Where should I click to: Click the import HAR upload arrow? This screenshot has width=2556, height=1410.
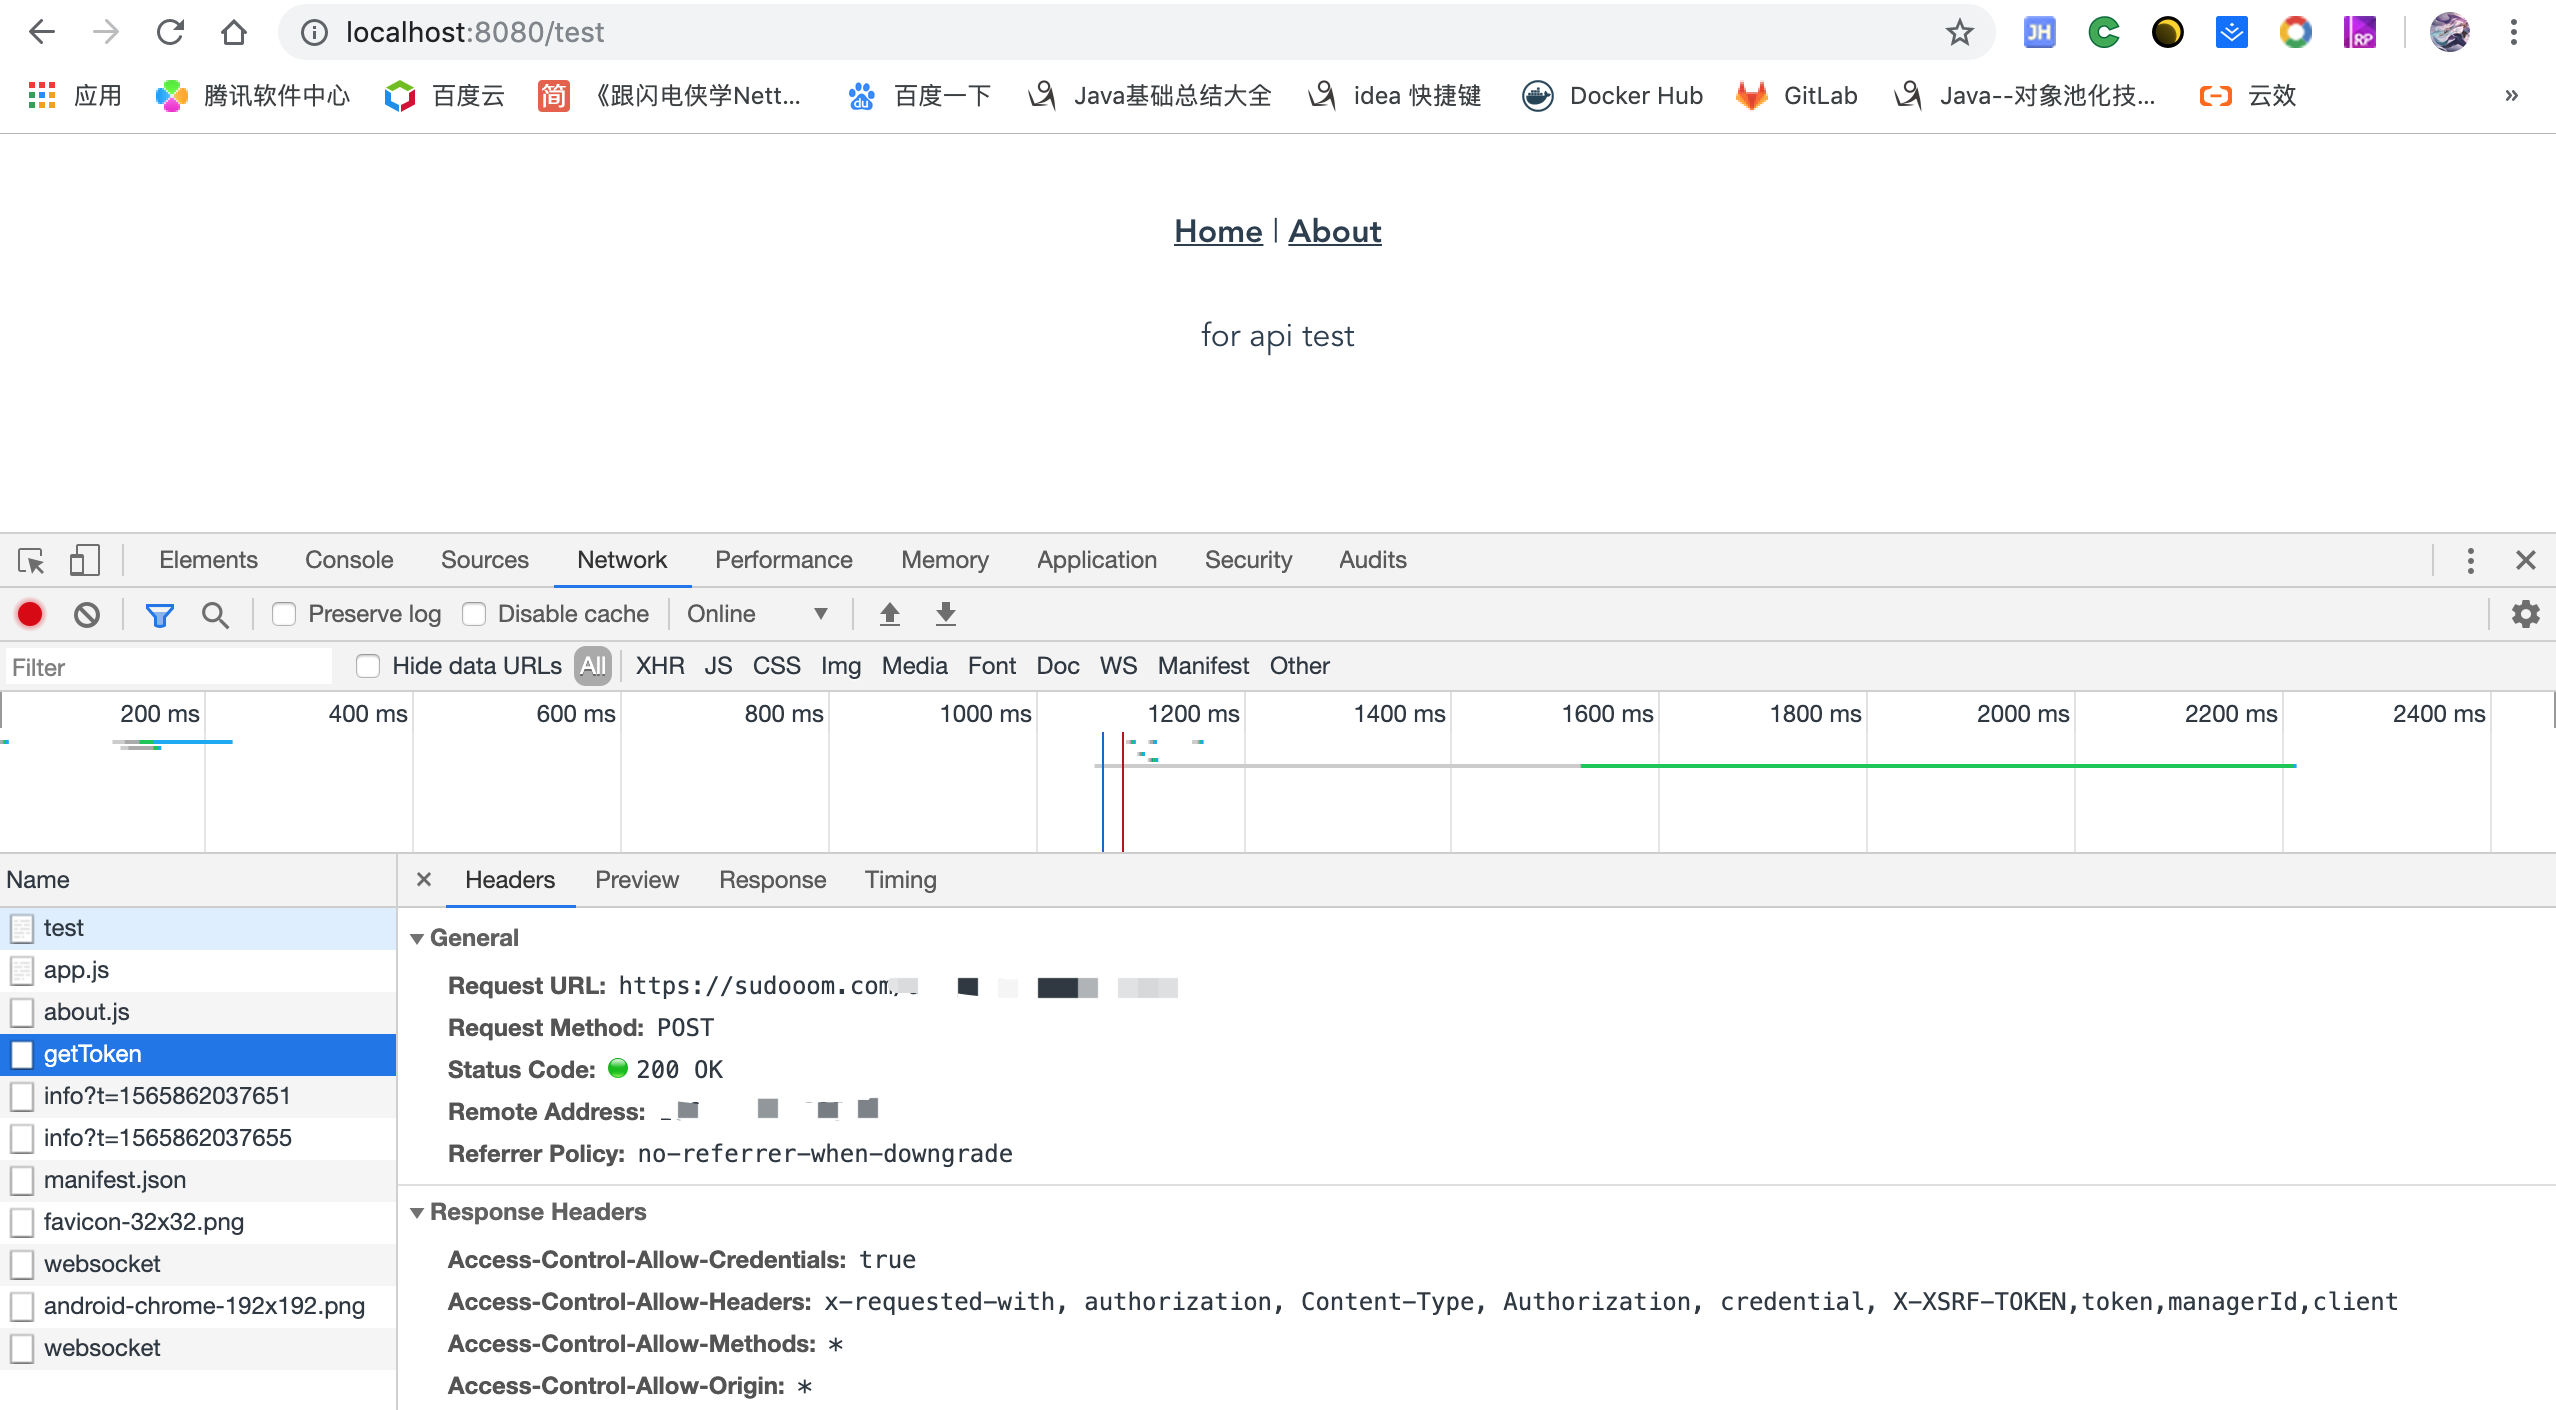pyautogui.click(x=889, y=614)
